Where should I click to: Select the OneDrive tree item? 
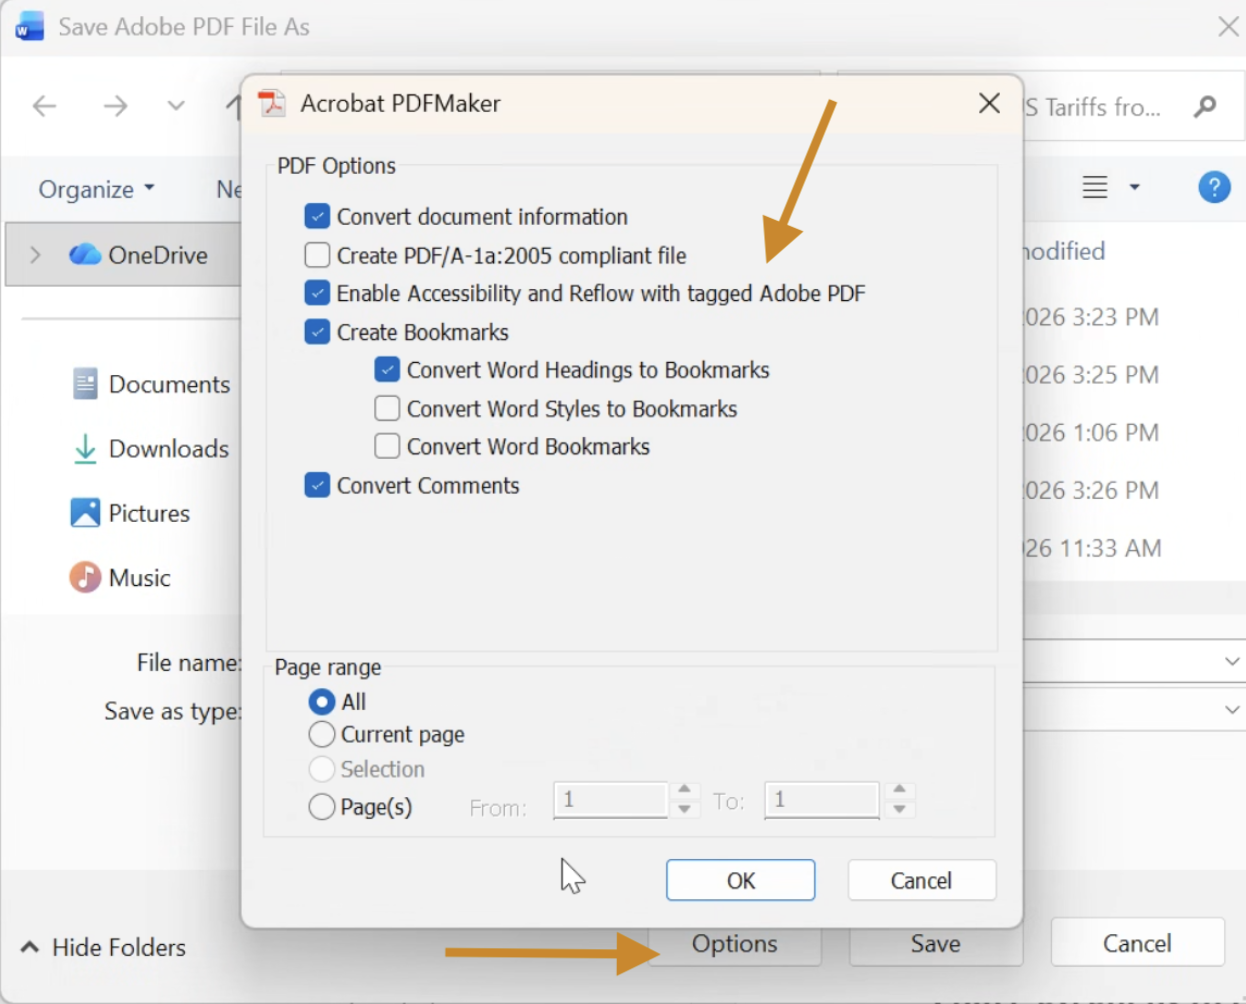(x=123, y=255)
